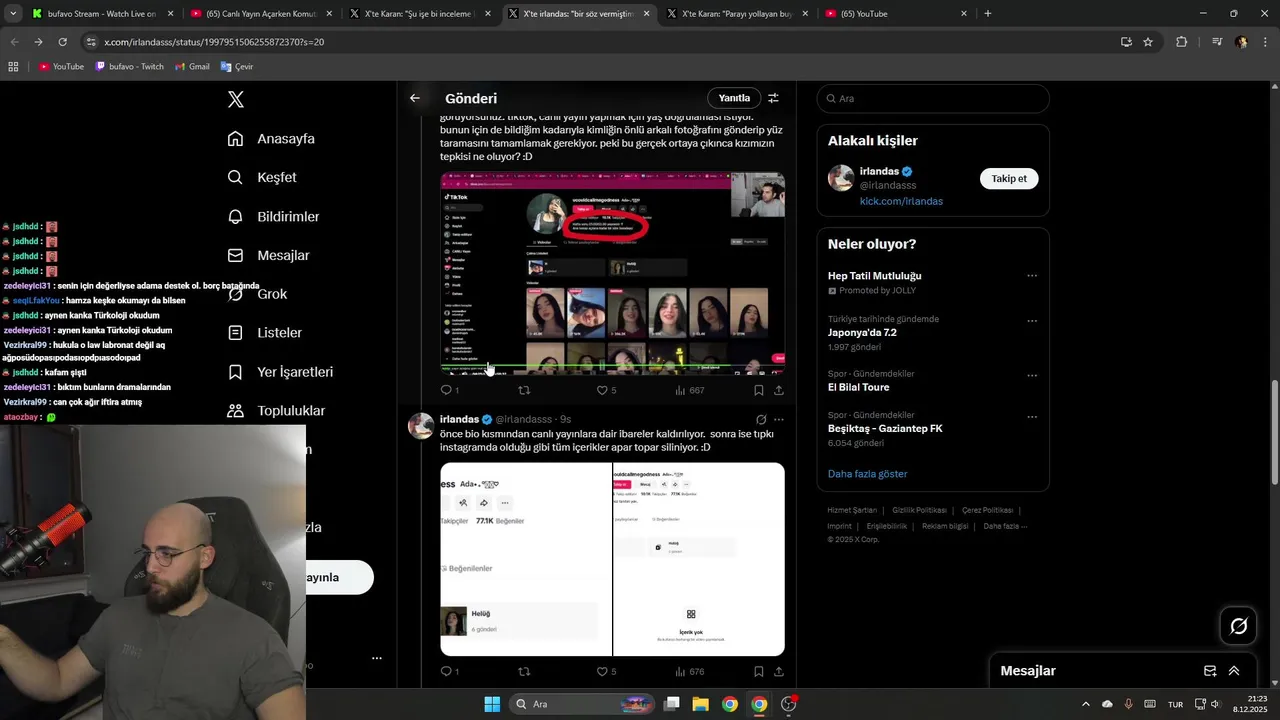Open reply sorting filter icon

coord(773,98)
